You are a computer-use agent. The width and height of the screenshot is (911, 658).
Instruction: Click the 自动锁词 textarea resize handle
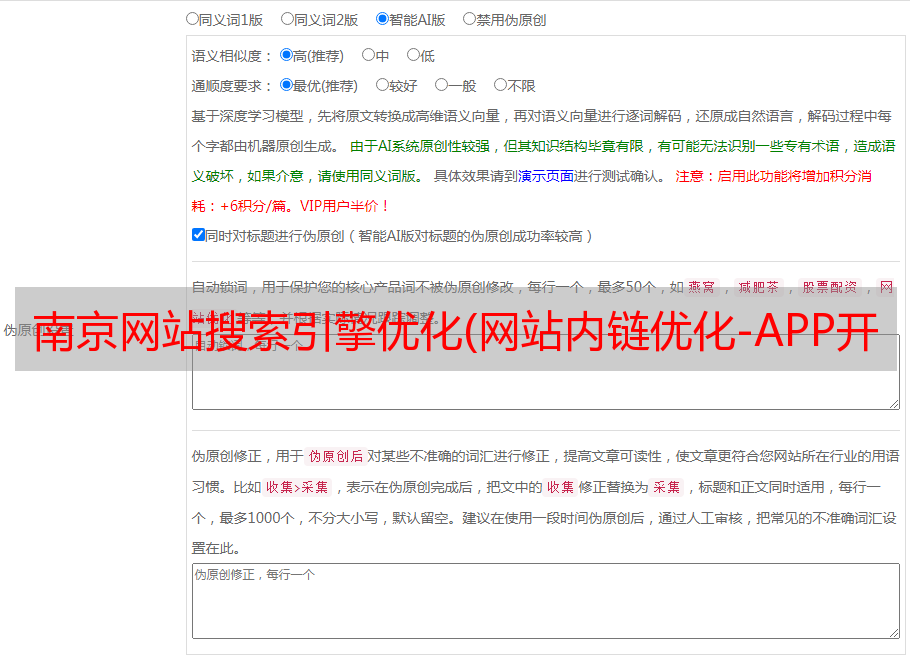tap(894, 404)
